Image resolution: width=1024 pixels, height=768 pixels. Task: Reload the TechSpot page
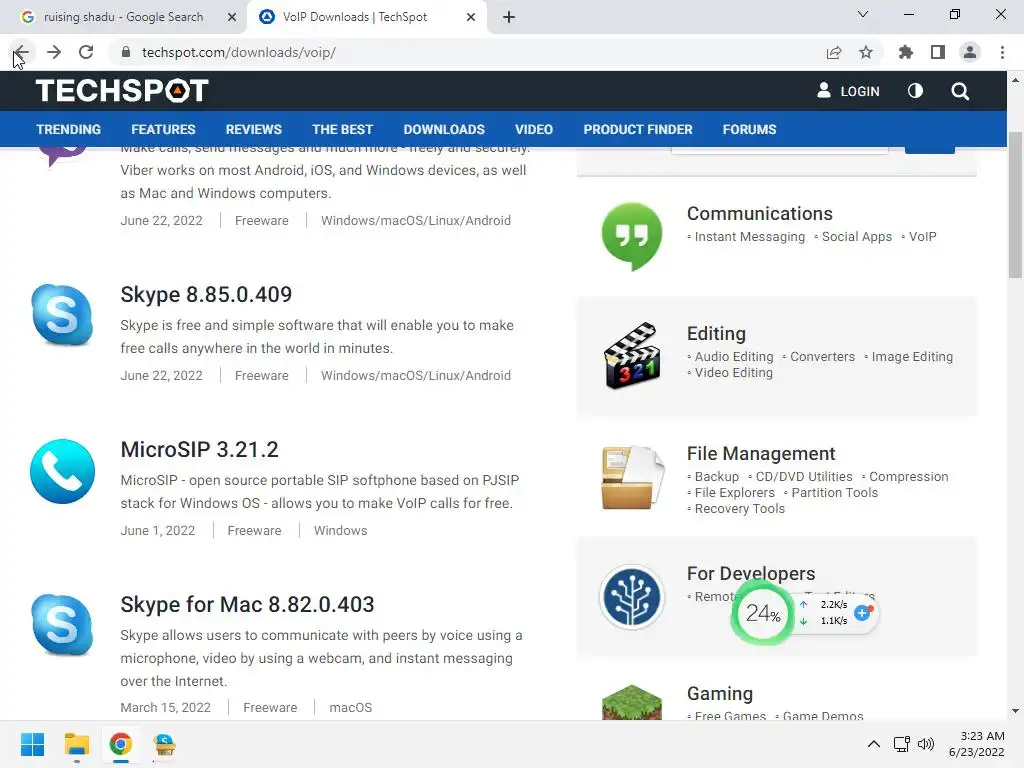coord(86,52)
